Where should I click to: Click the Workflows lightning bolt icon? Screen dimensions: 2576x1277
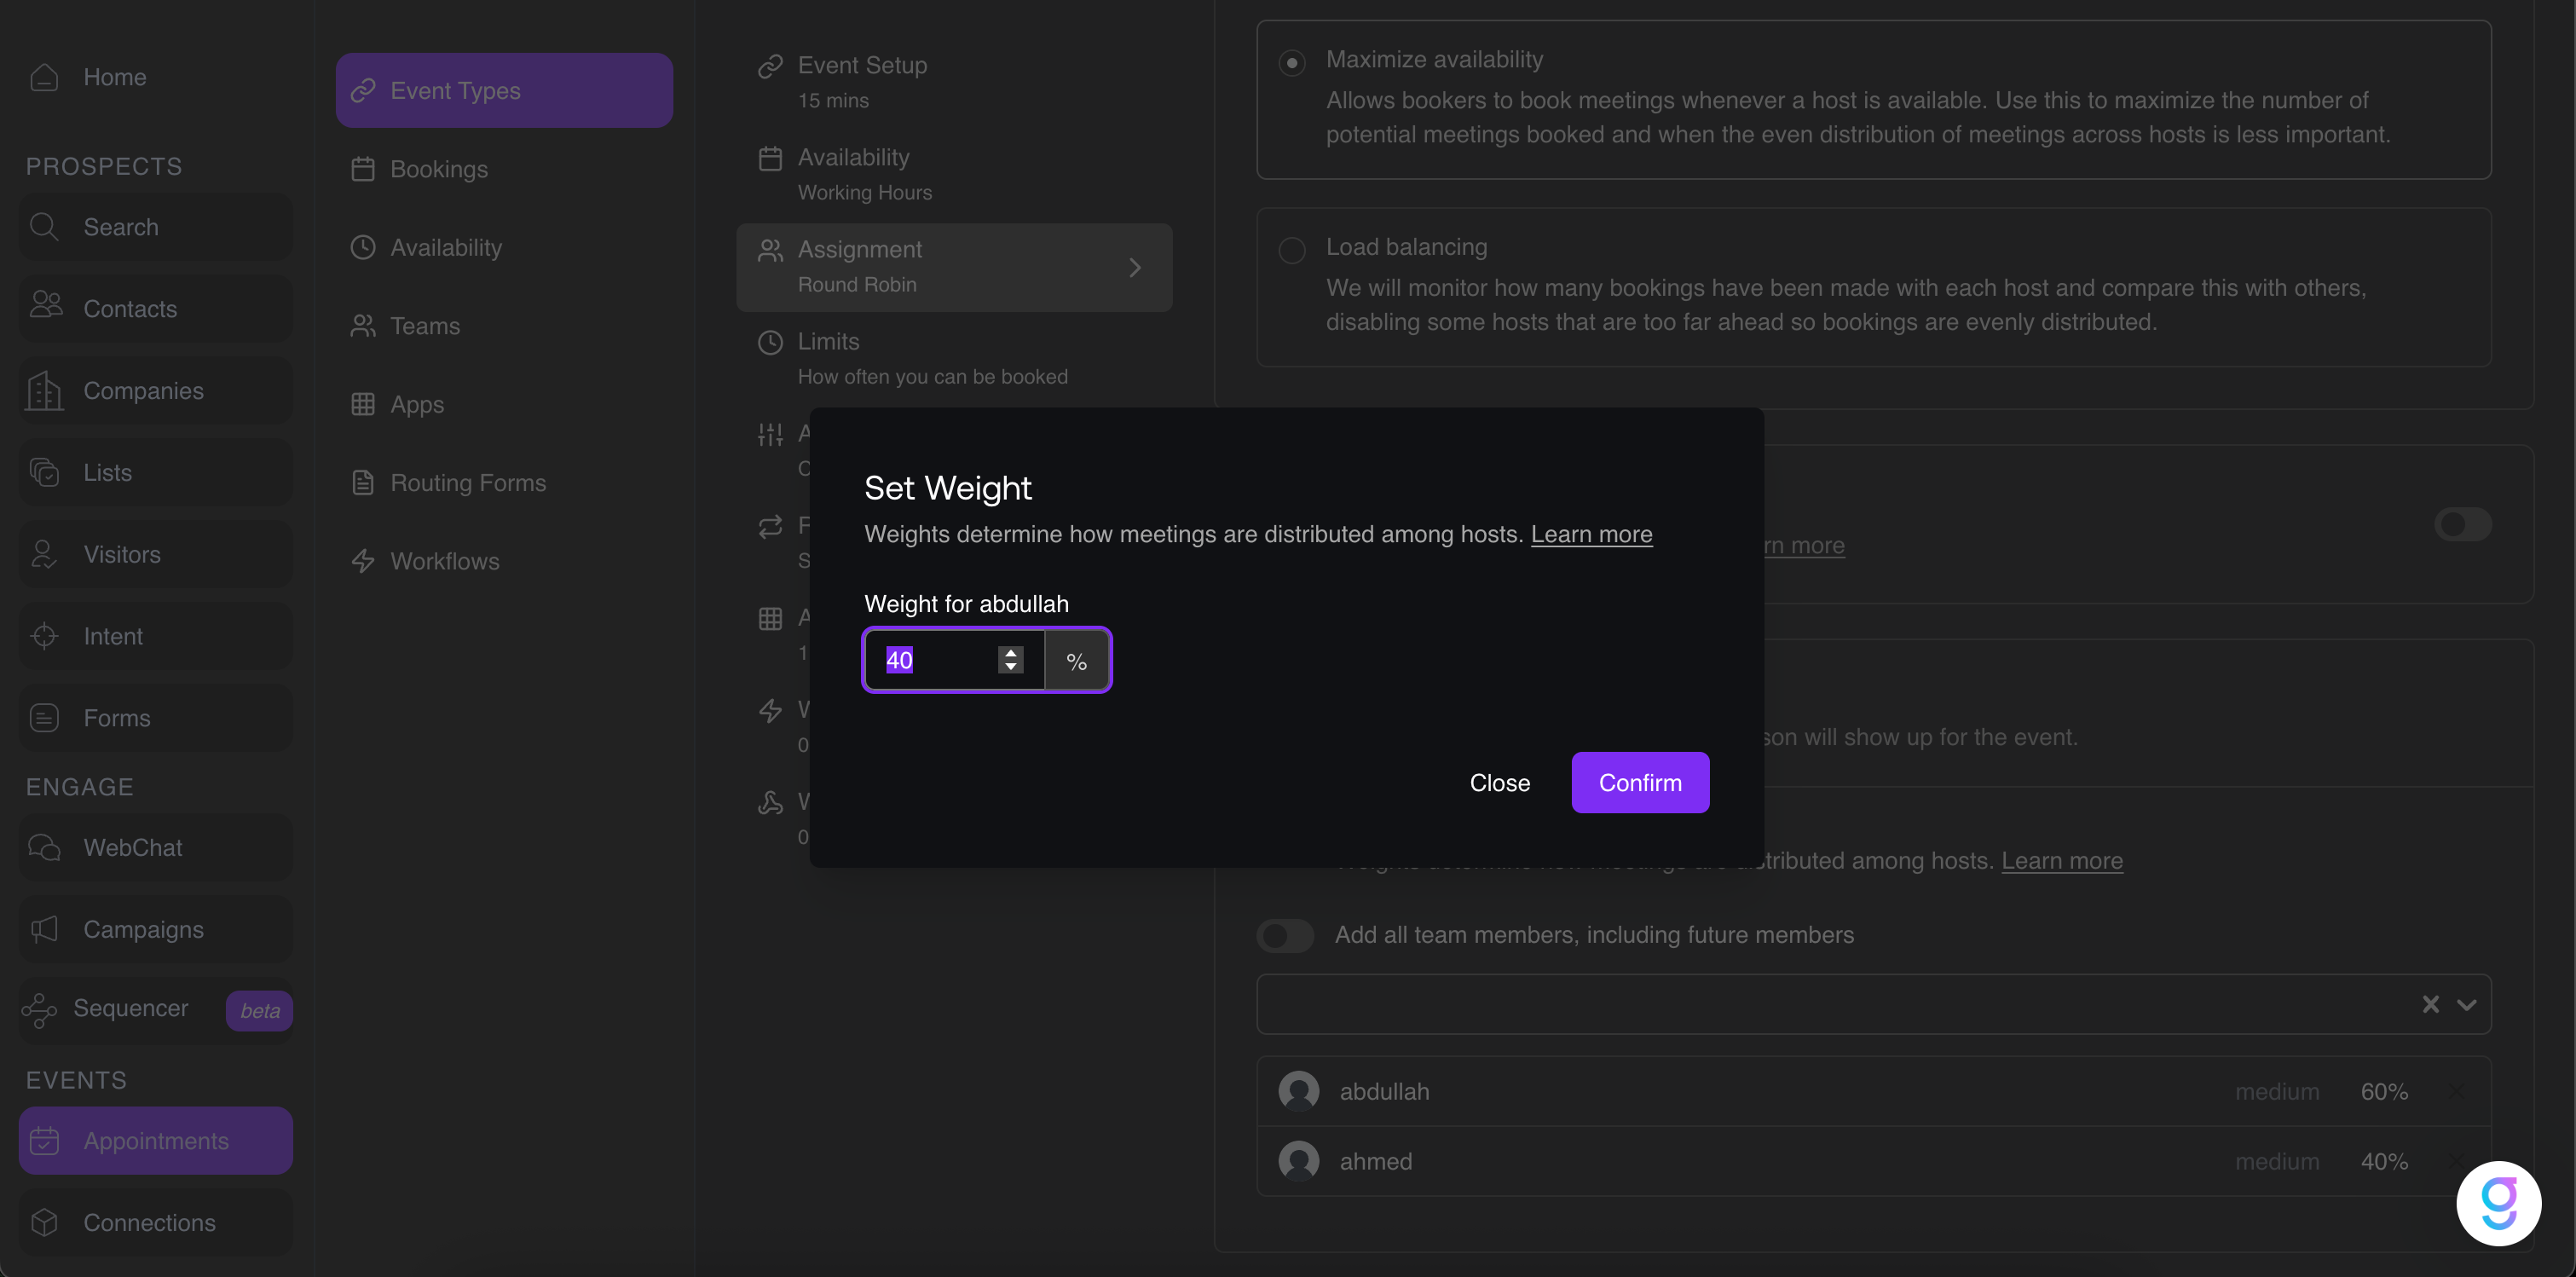click(363, 561)
